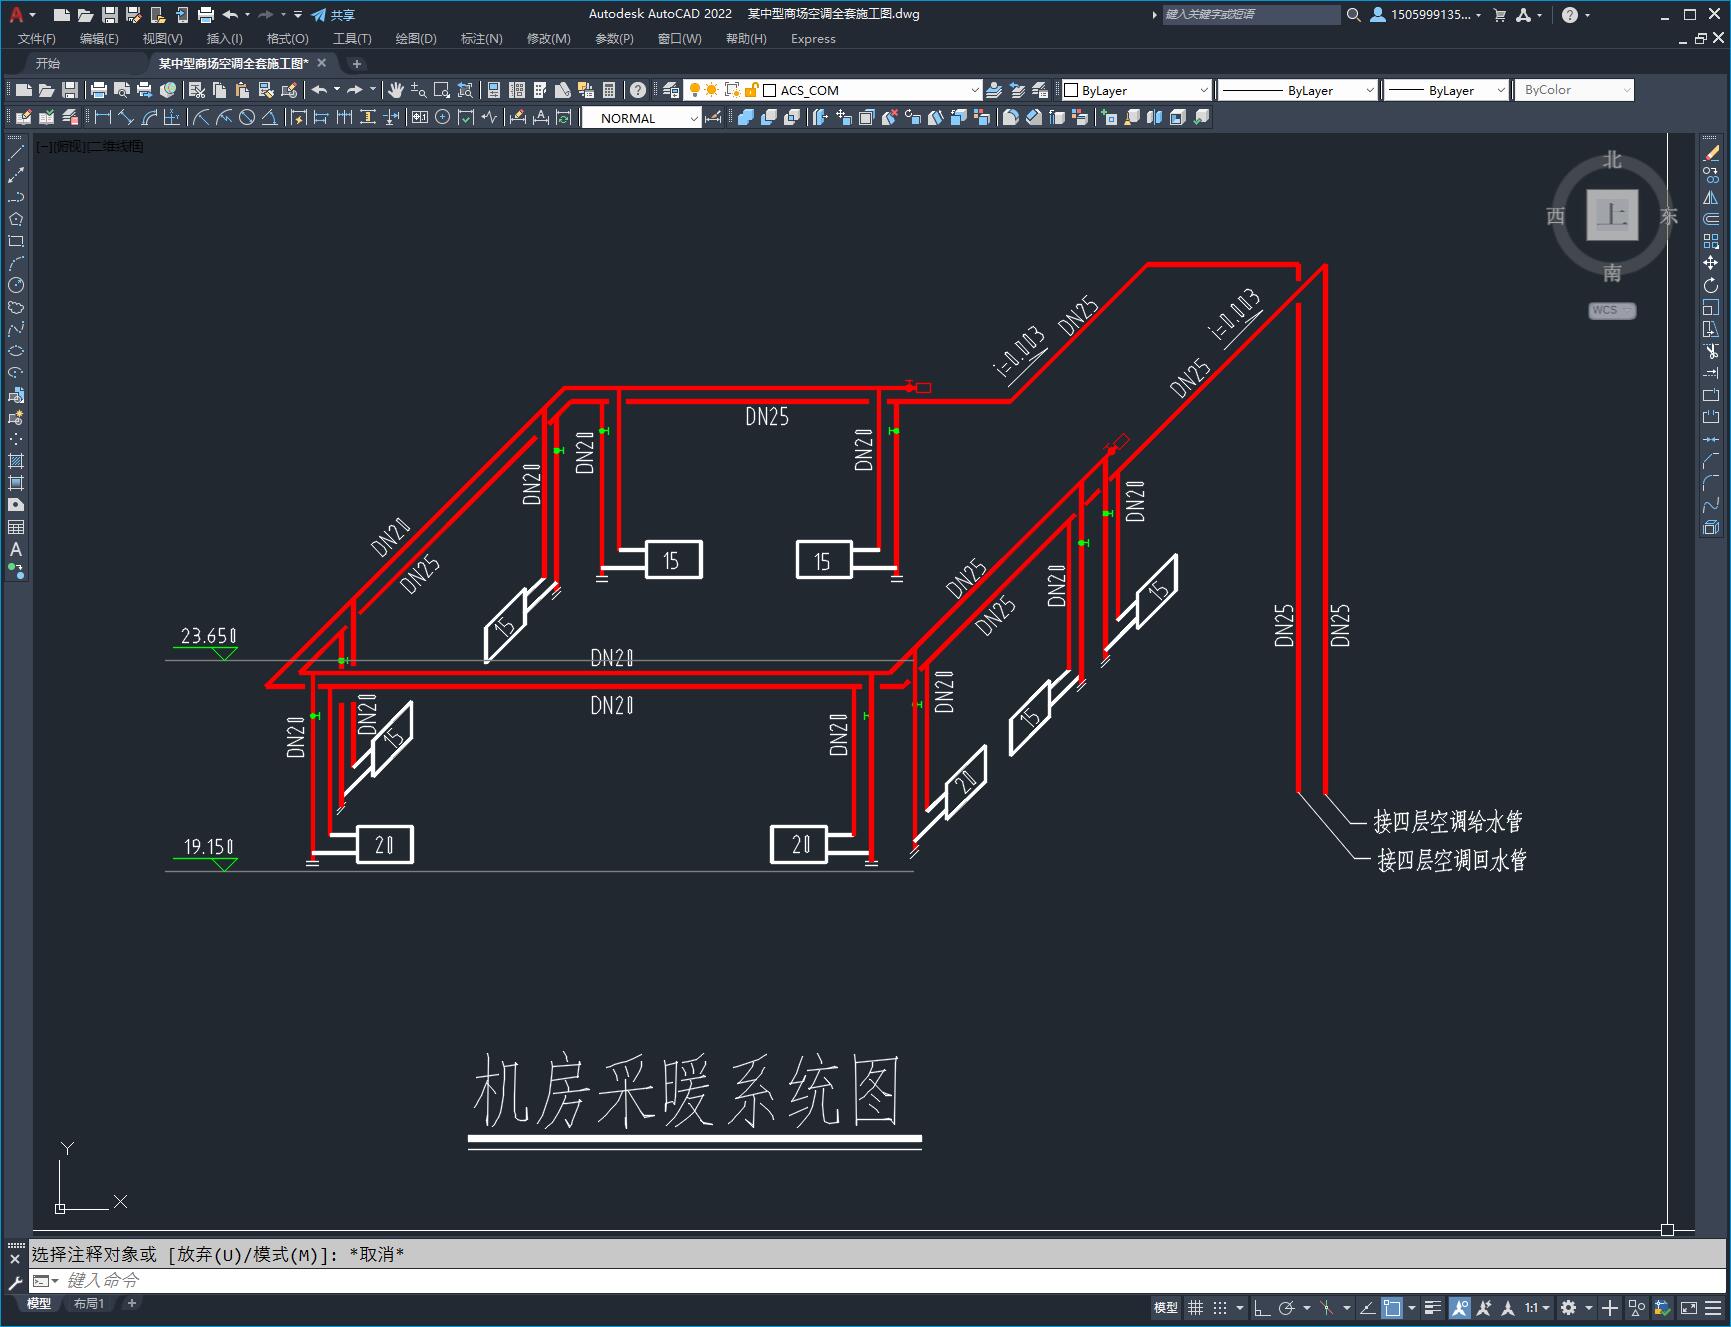
Task: Toggle snap mode in the status bar
Action: click(1220, 1308)
